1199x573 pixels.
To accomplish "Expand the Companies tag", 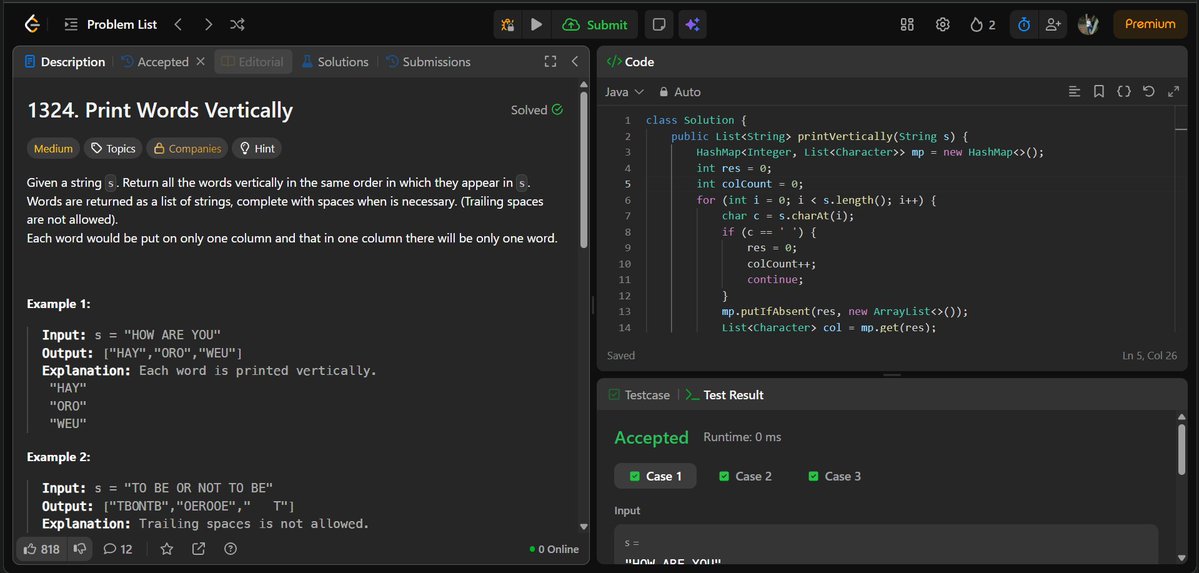I will [x=187, y=148].
